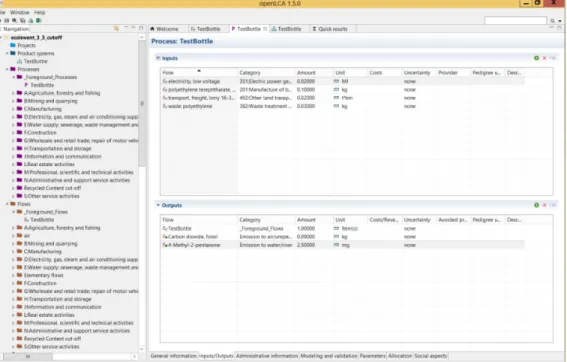Click the magnifier icon beside the search field
The height and width of the screenshot is (362, 567).
pyautogui.click(x=552, y=21)
